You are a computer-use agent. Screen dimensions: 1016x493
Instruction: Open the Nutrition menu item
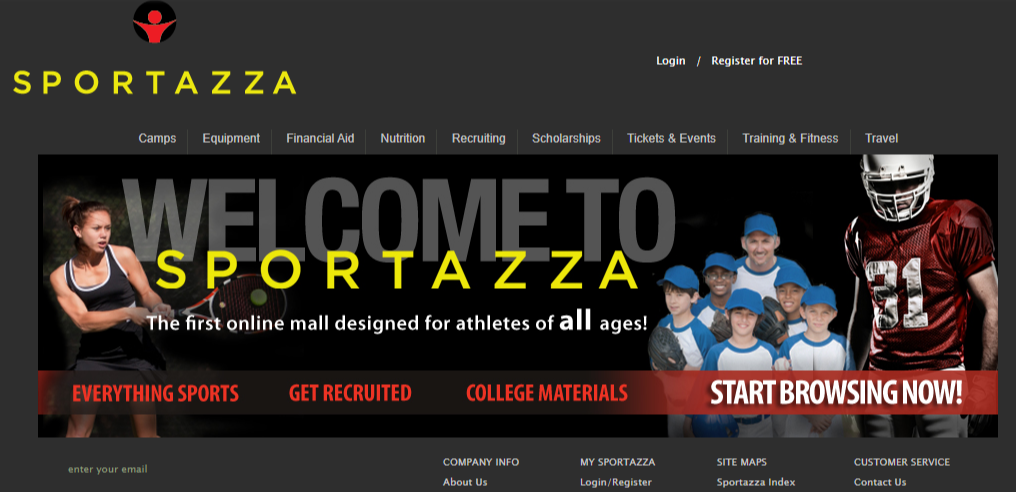pos(402,138)
